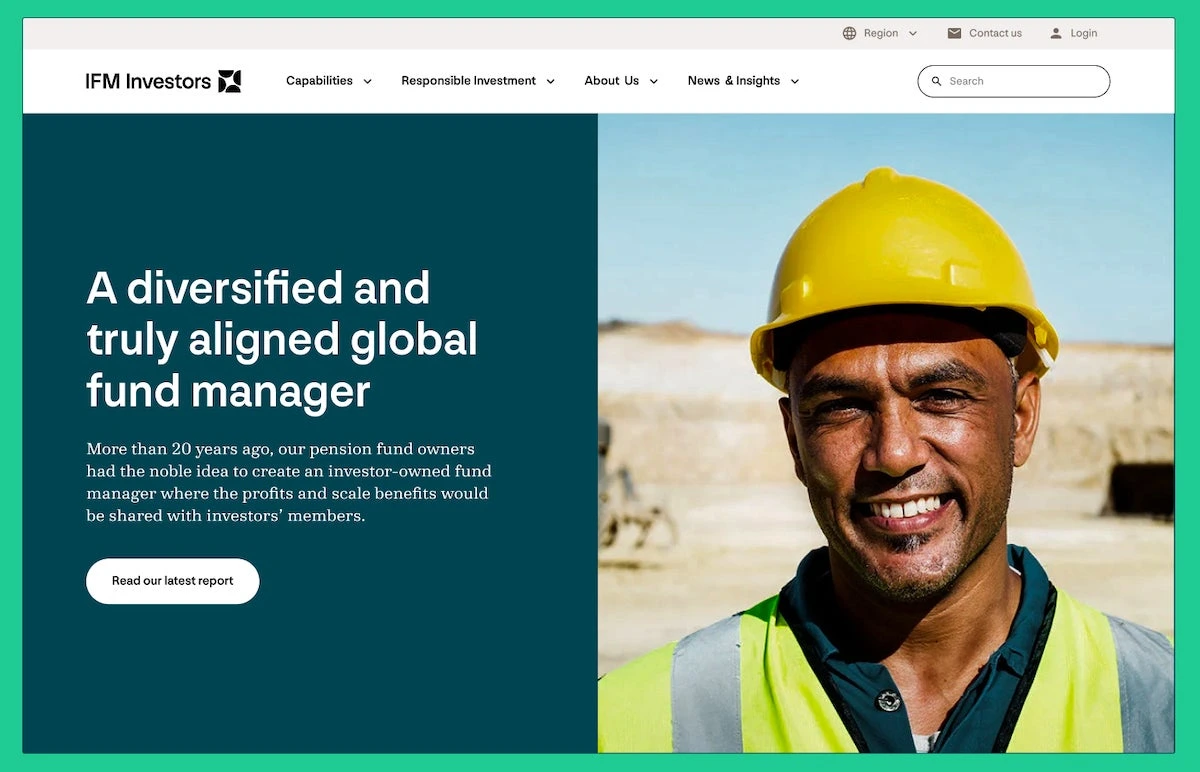Open the Responsible Investment menu
The height and width of the screenshot is (772, 1200).
pyautogui.click(x=468, y=81)
